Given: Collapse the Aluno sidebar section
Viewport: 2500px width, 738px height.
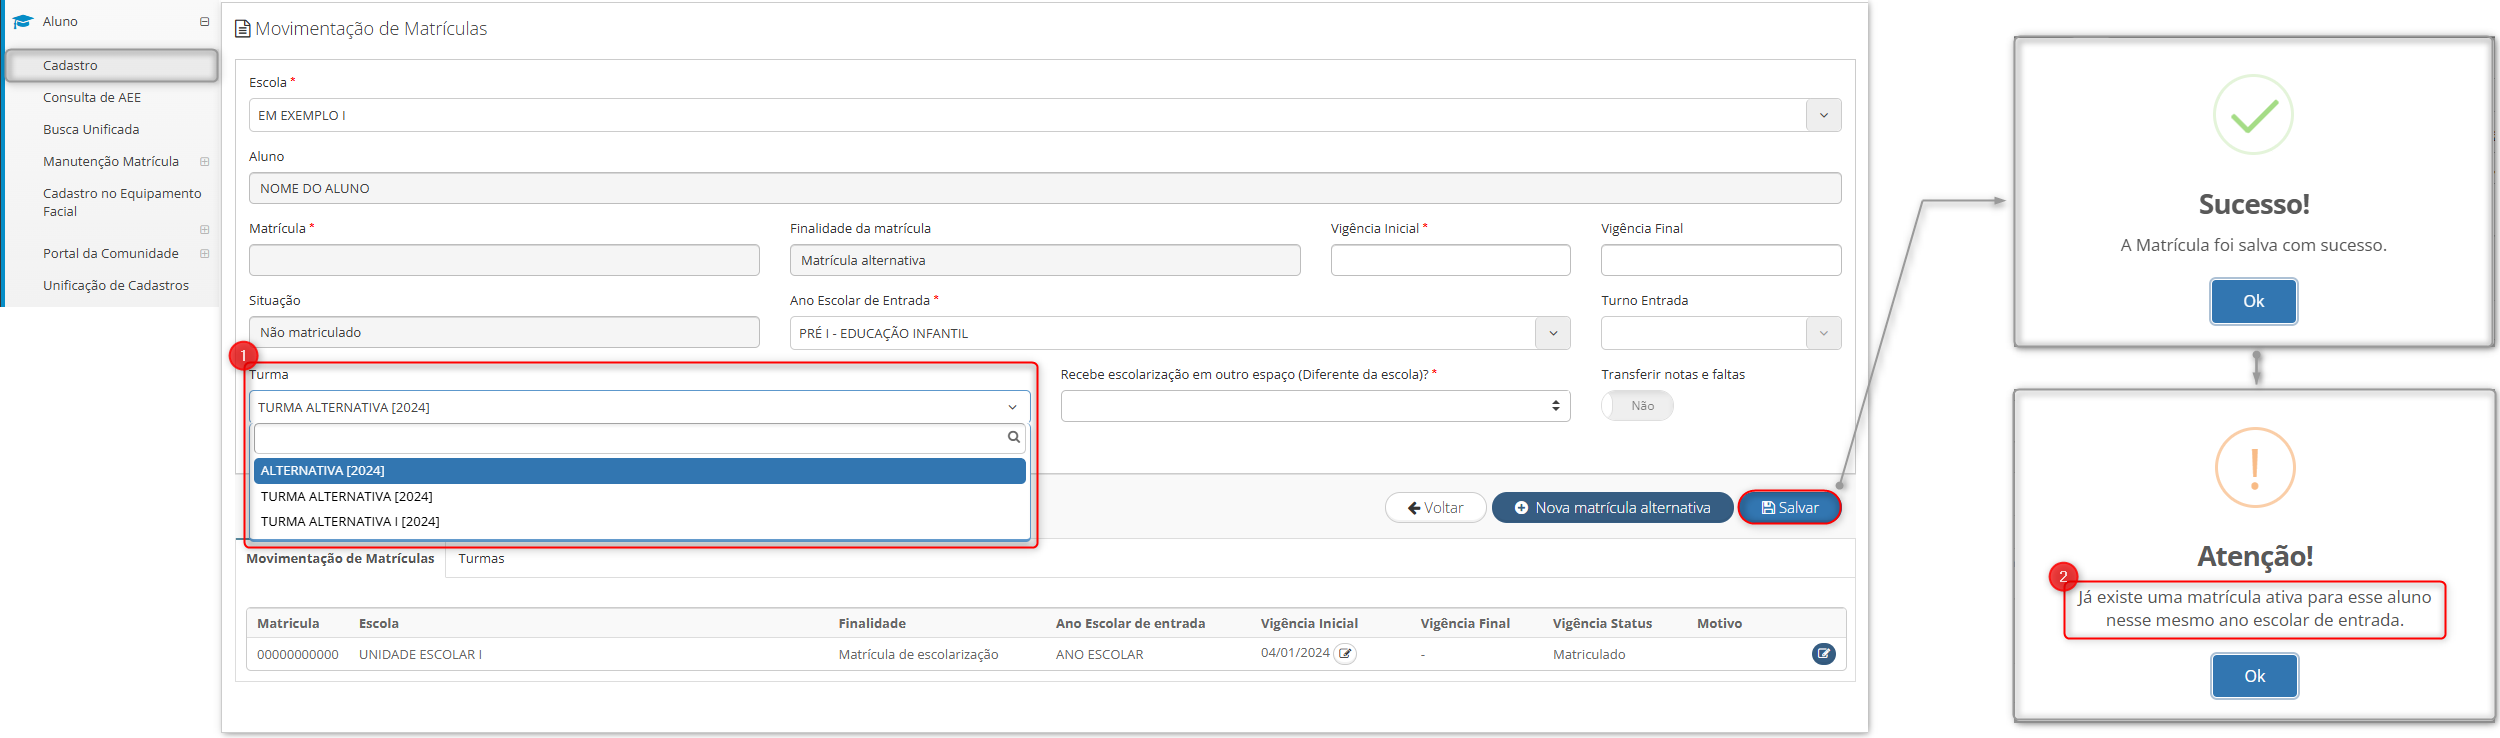Looking at the screenshot, I should 204,21.
